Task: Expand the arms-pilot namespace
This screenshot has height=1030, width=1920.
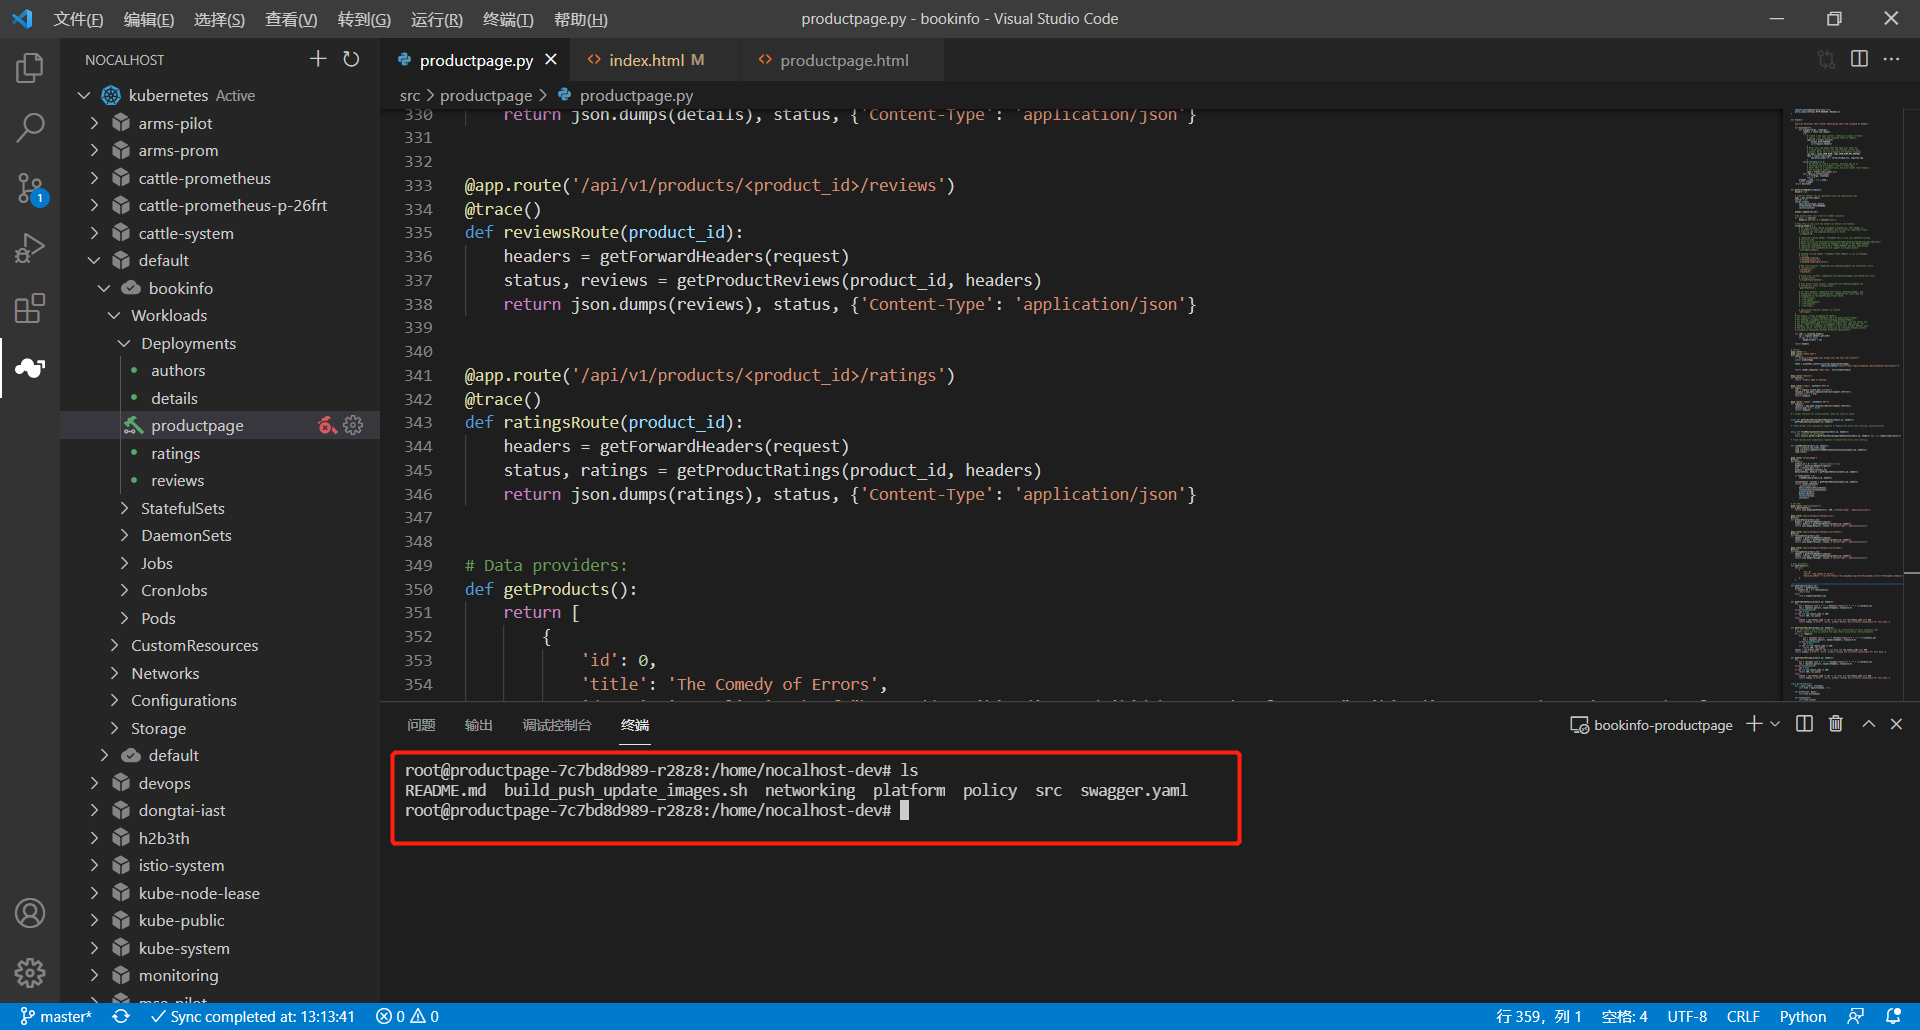Action: tap(94, 123)
